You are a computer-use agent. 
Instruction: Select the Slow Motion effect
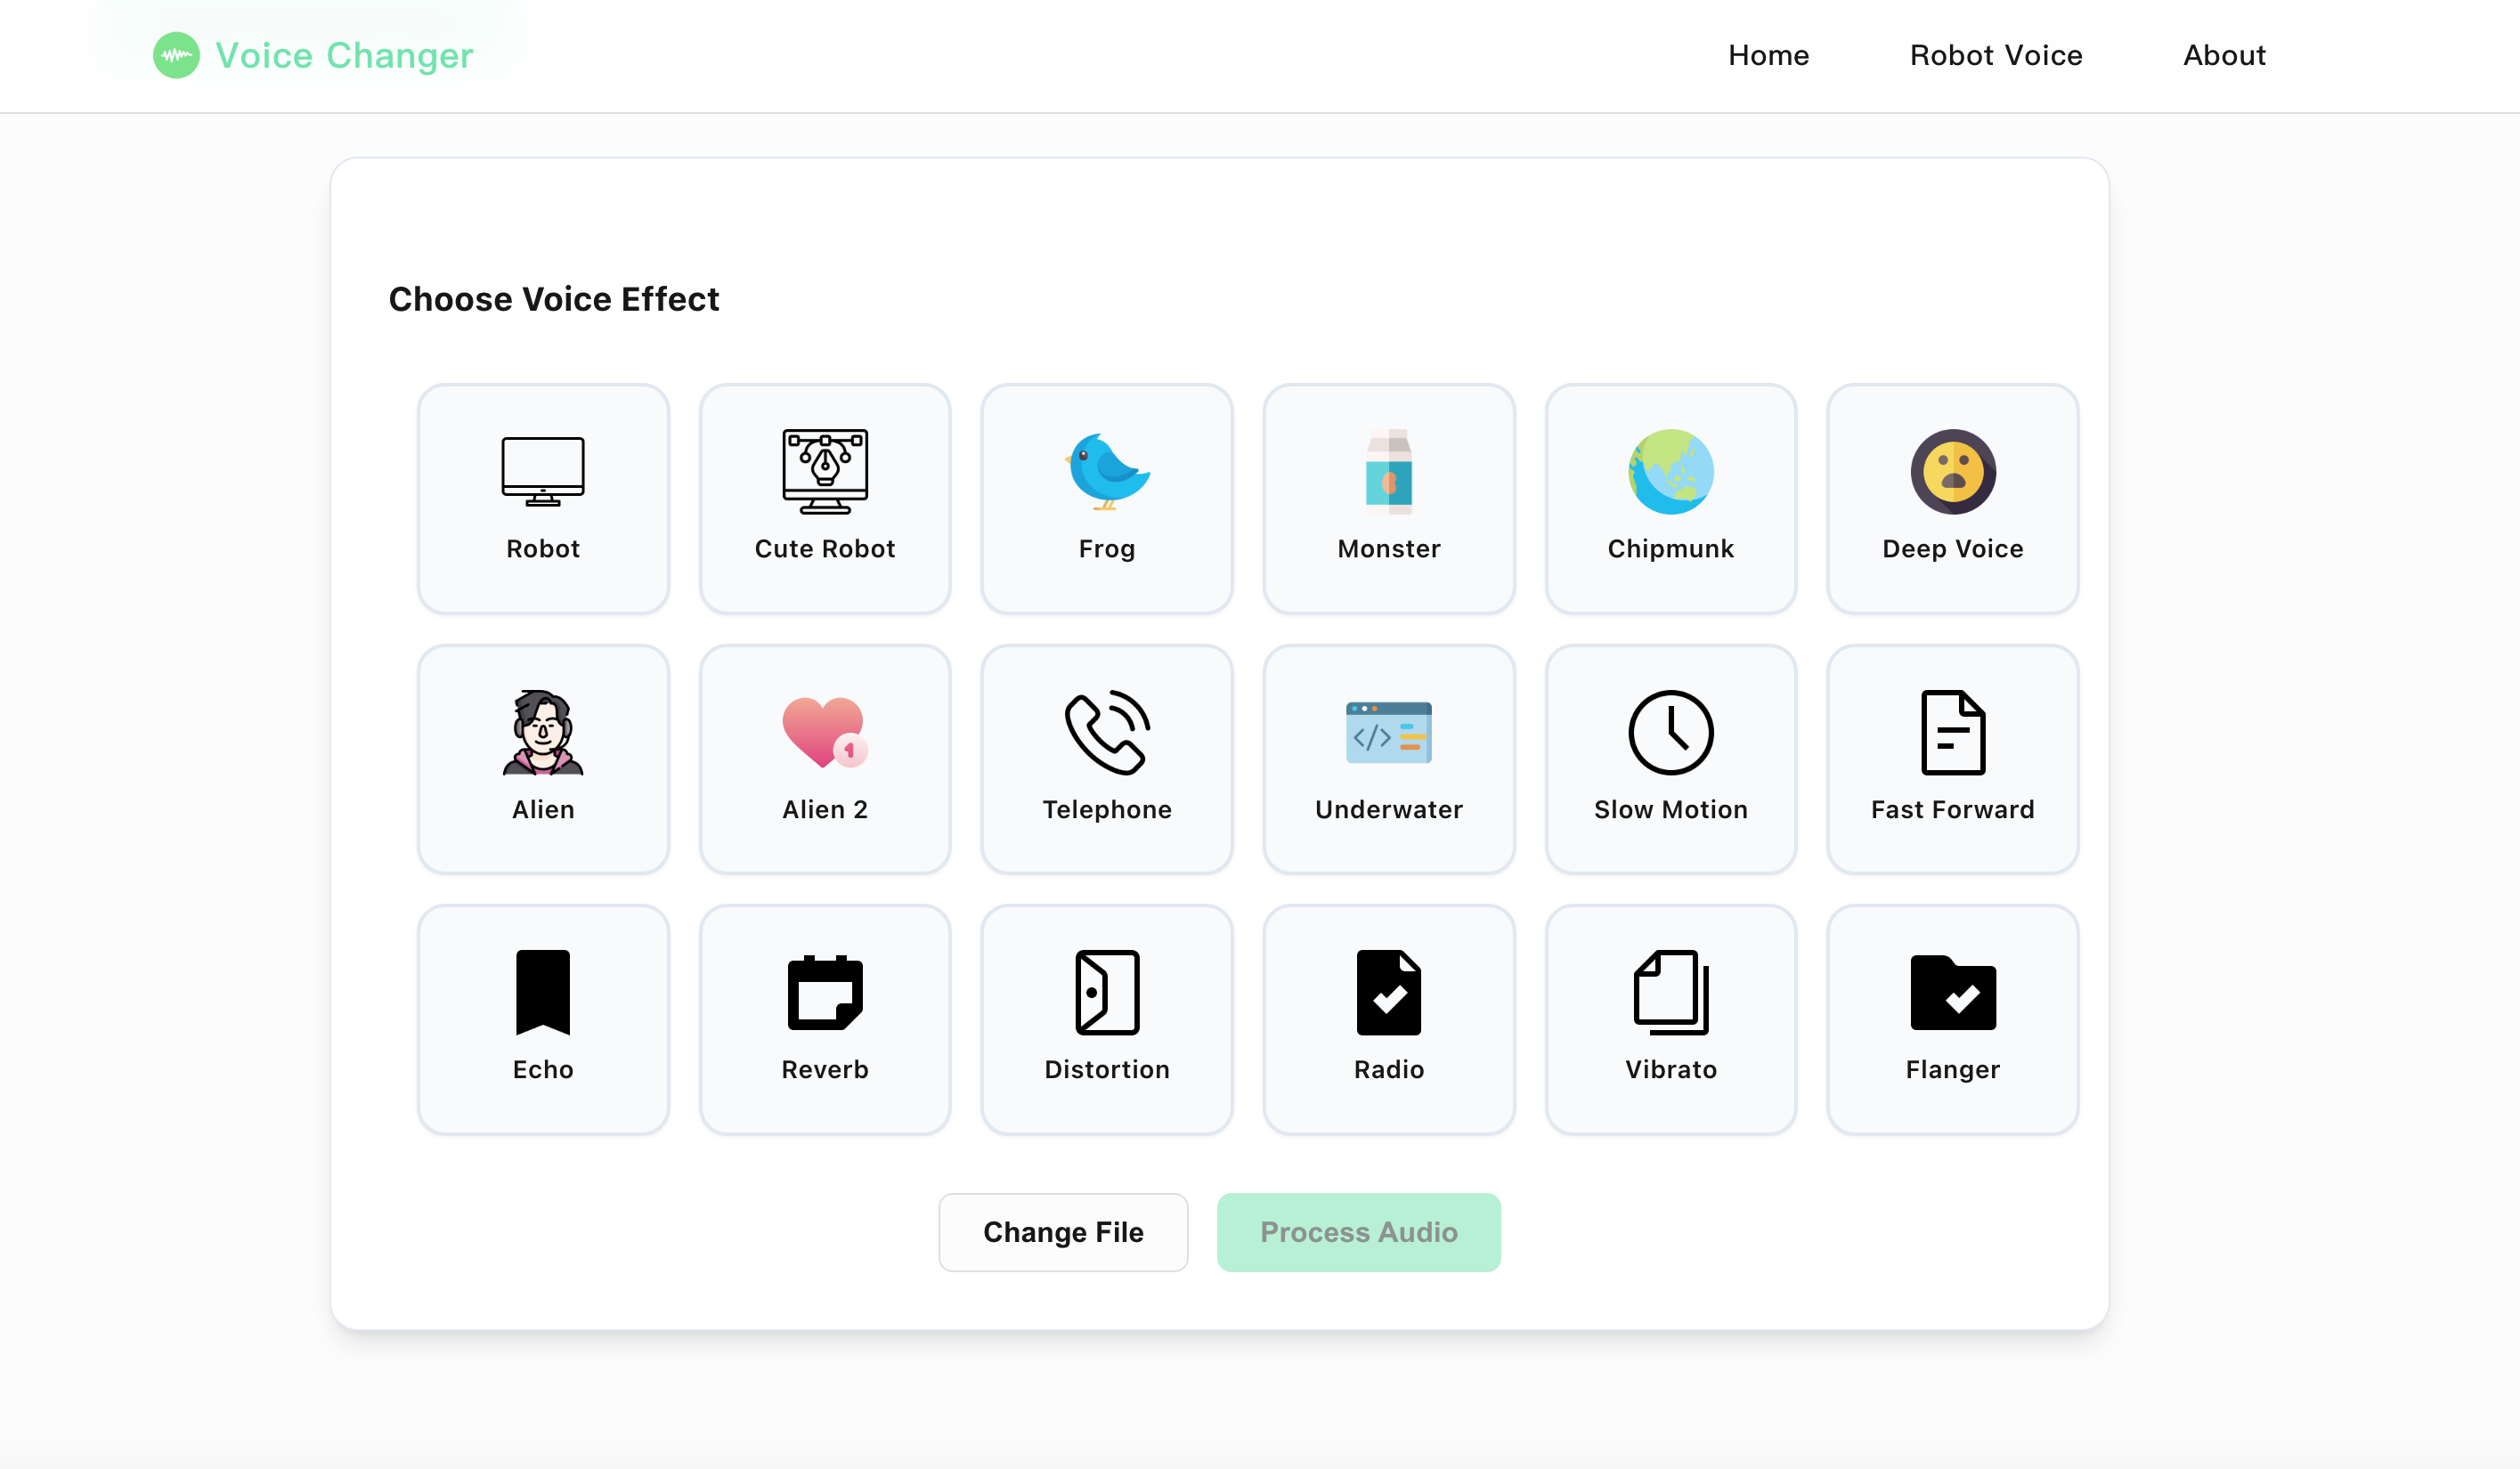coord(1671,760)
